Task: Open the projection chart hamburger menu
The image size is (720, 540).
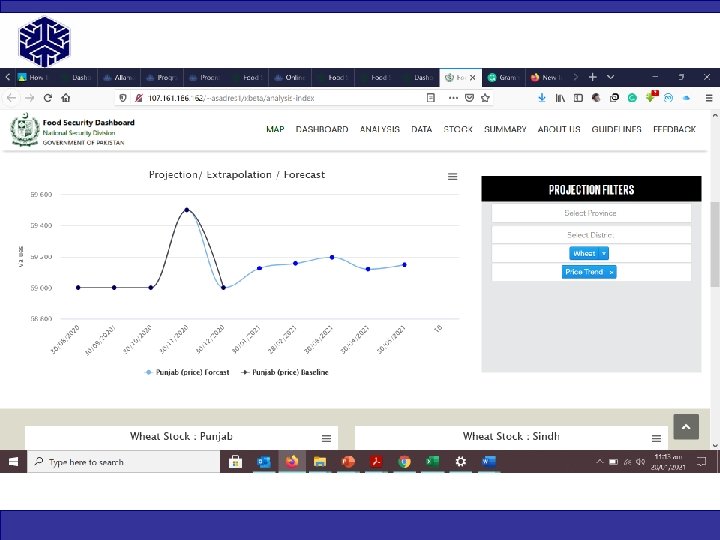Action: pos(452,176)
